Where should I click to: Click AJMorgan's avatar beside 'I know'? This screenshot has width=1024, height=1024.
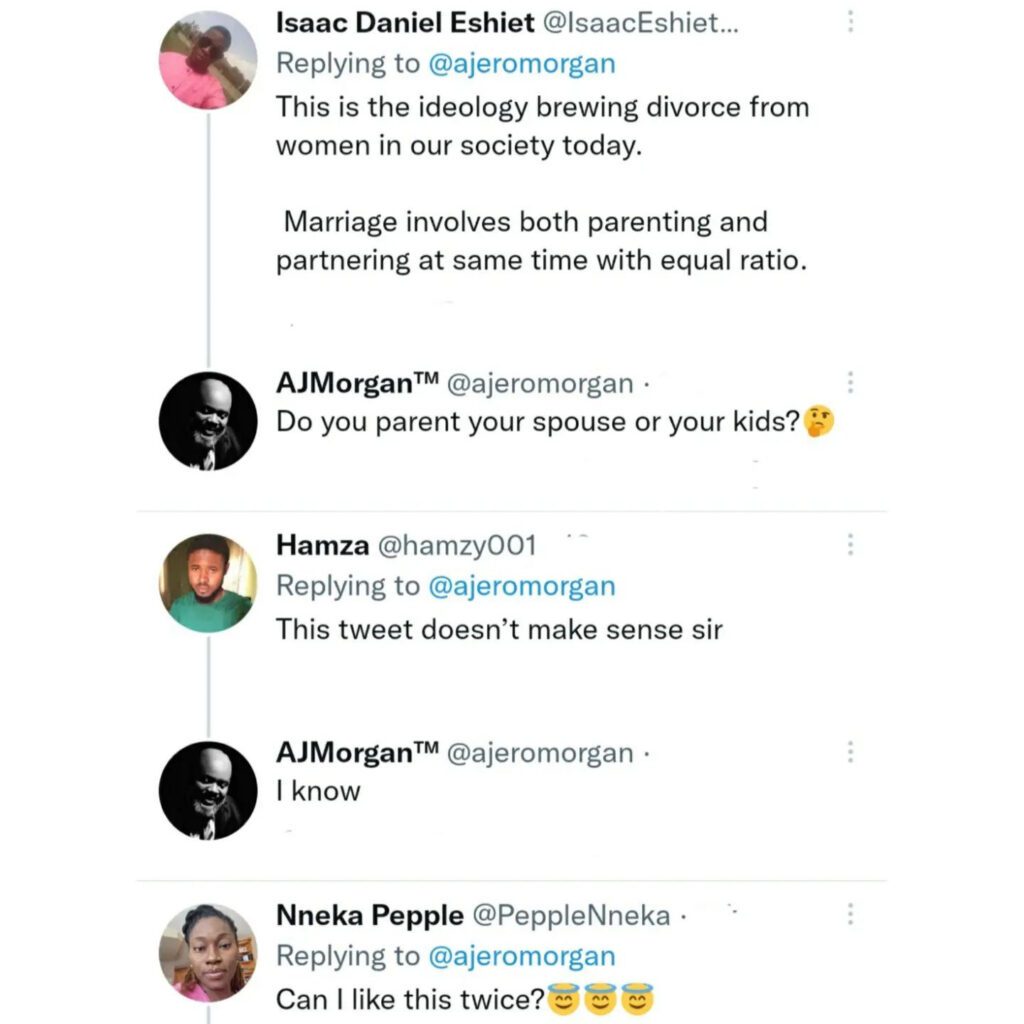(208, 790)
